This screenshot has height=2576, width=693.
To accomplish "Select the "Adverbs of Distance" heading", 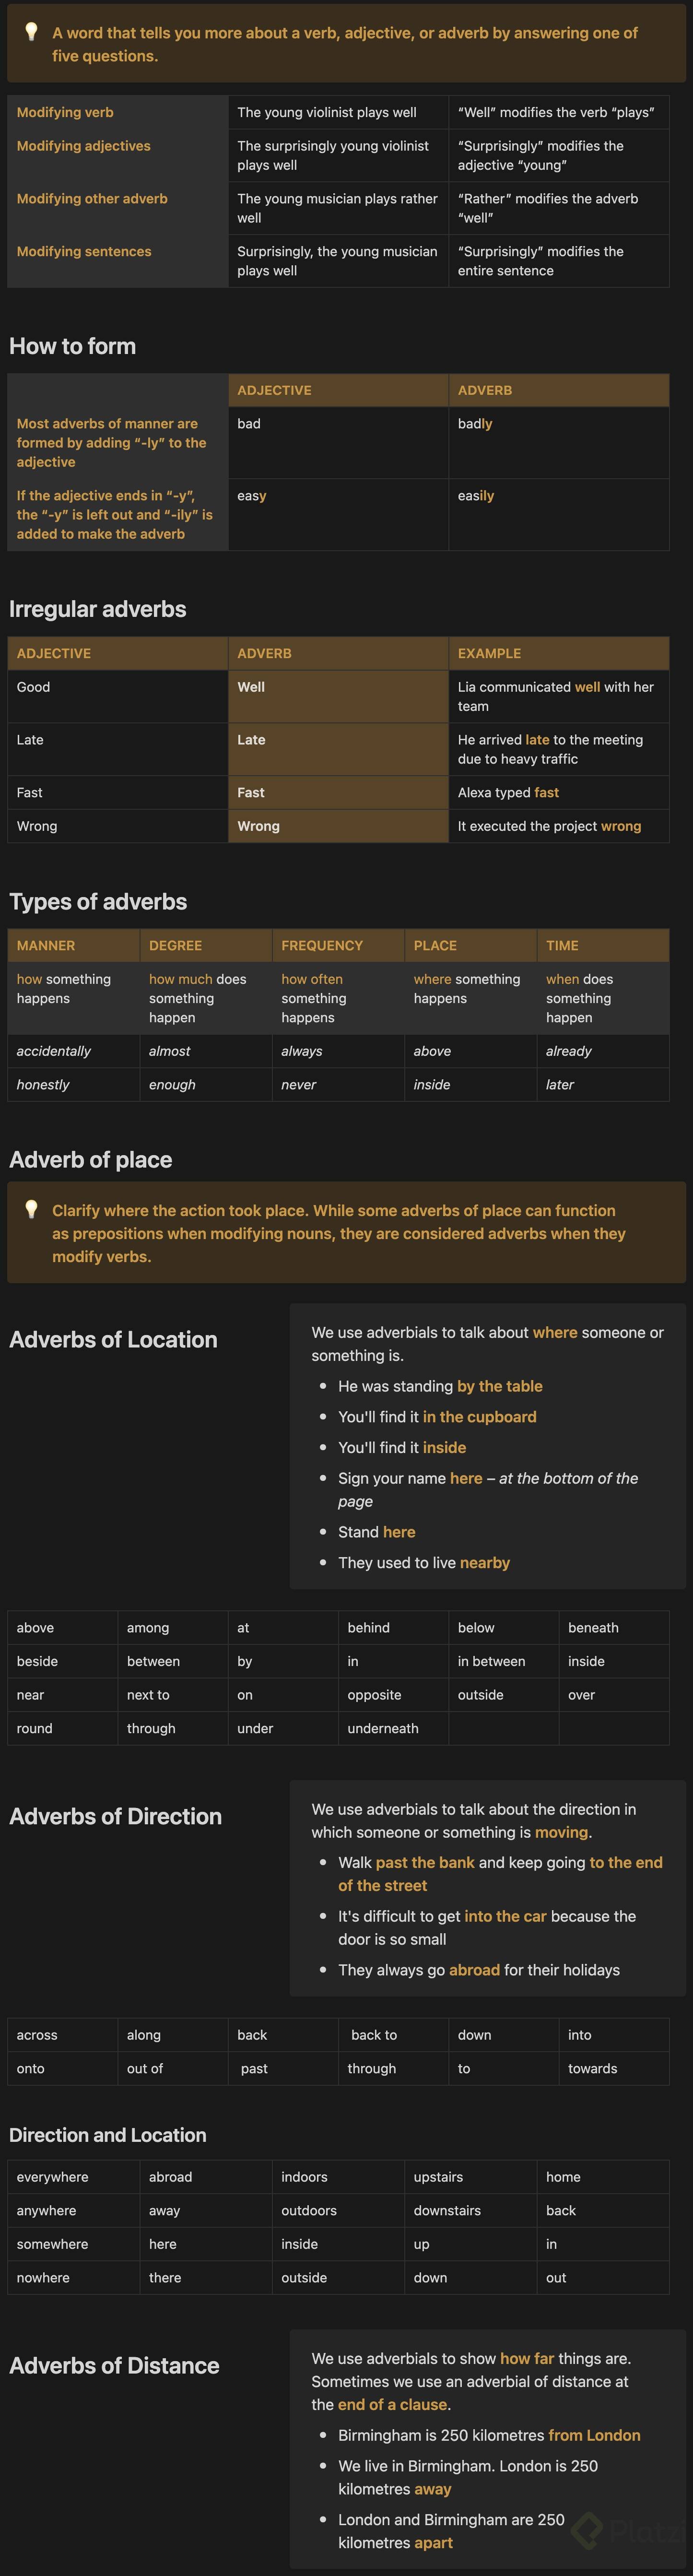I will [114, 2365].
